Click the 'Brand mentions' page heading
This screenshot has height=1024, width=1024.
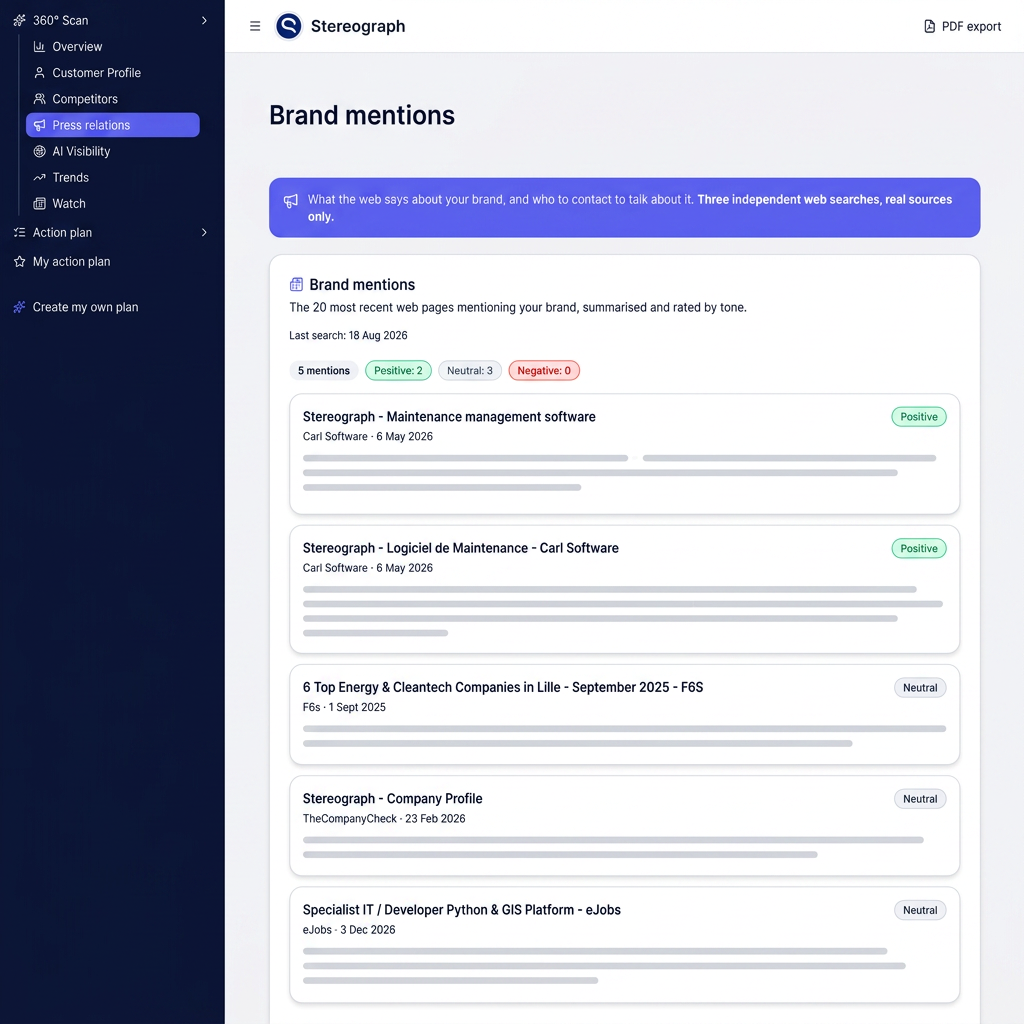362,115
